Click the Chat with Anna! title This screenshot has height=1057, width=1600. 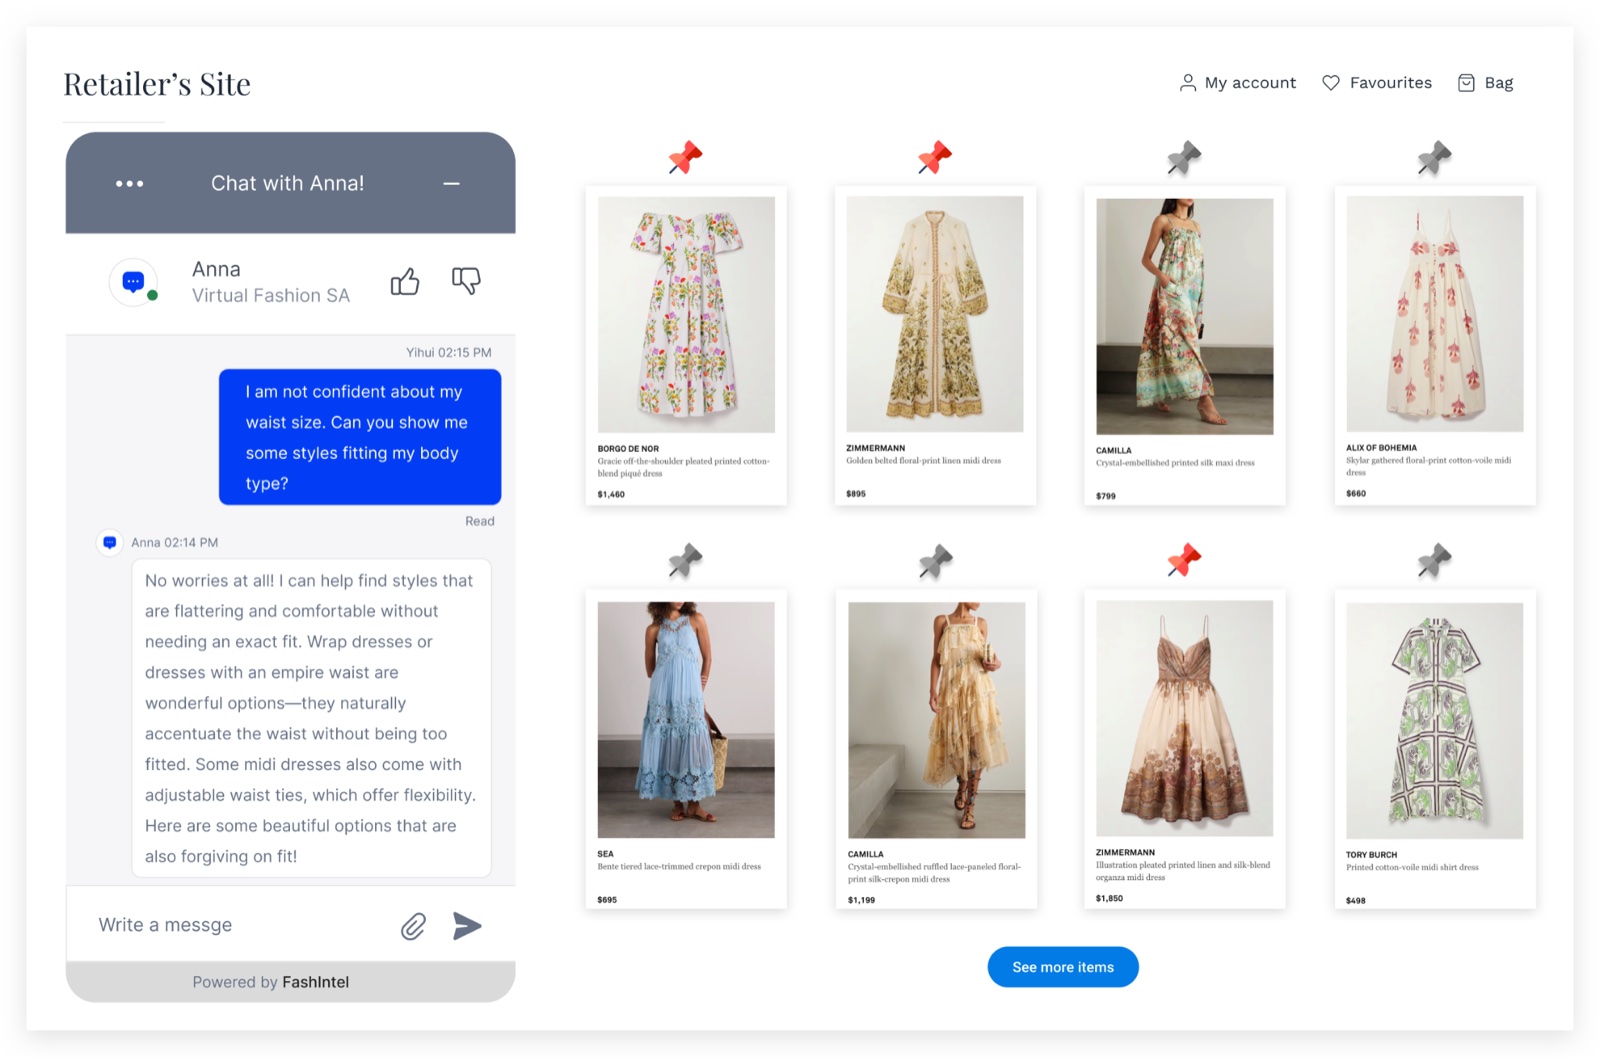[x=288, y=183]
